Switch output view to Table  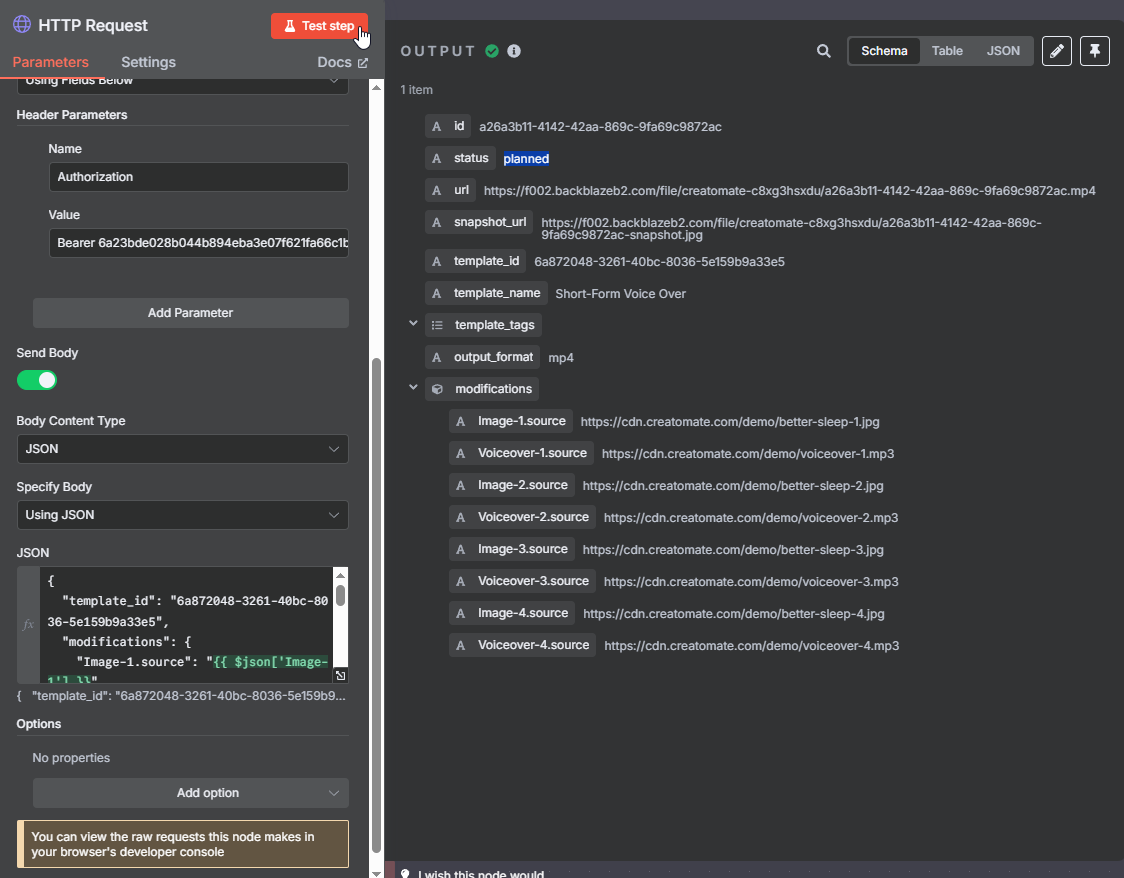(947, 51)
